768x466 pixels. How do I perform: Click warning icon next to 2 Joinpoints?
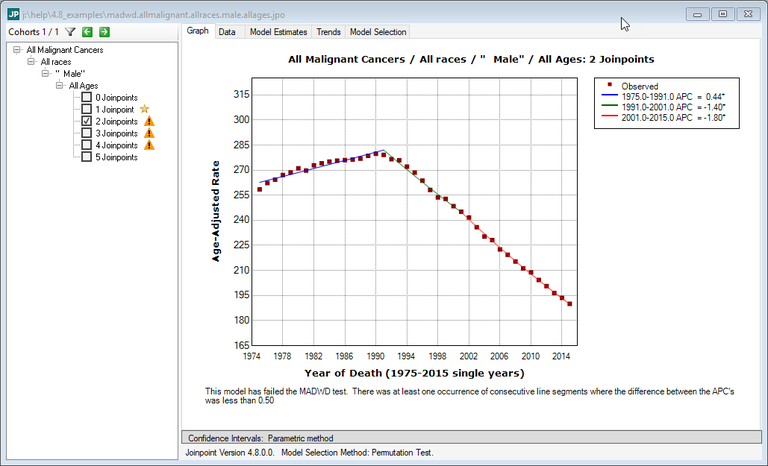click(149, 121)
